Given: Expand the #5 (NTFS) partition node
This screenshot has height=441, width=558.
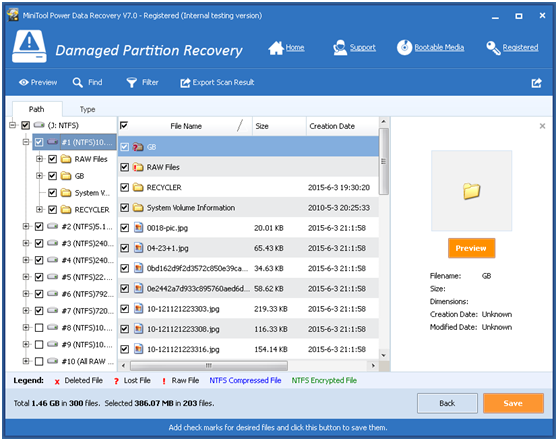Looking at the screenshot, I should [26, 277].
